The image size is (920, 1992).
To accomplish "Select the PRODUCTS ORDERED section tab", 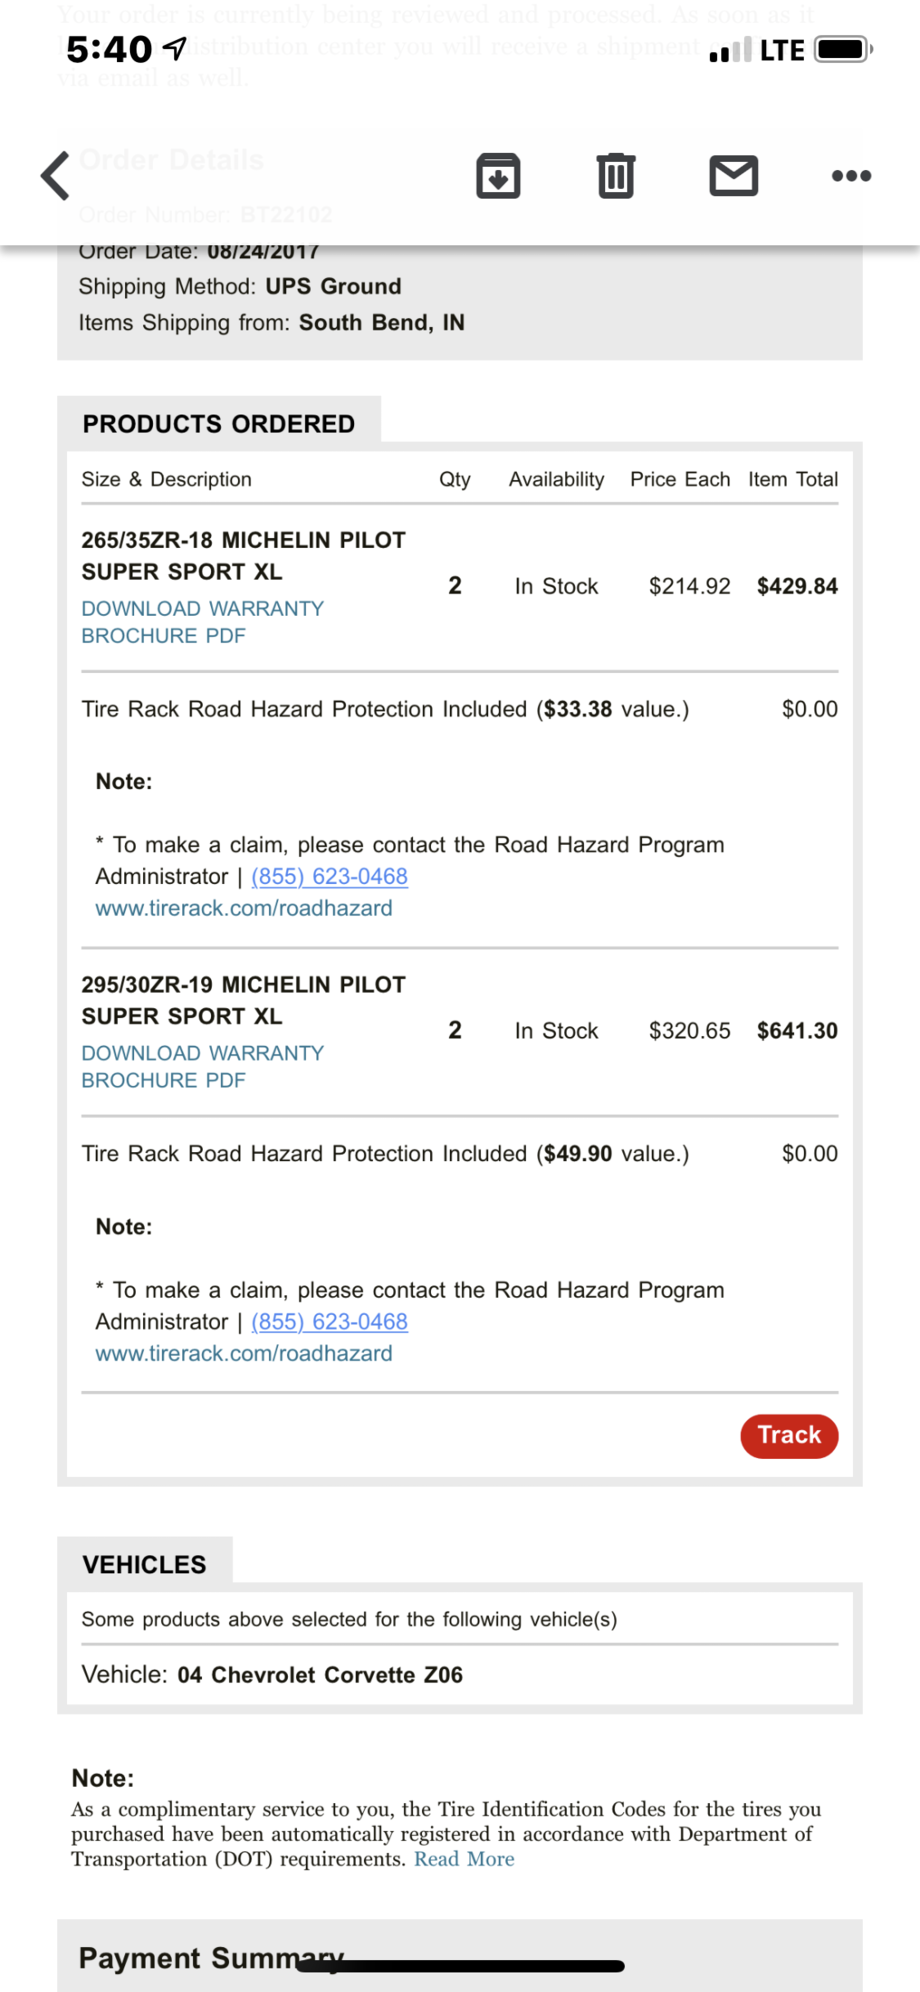I will (219, 424).
